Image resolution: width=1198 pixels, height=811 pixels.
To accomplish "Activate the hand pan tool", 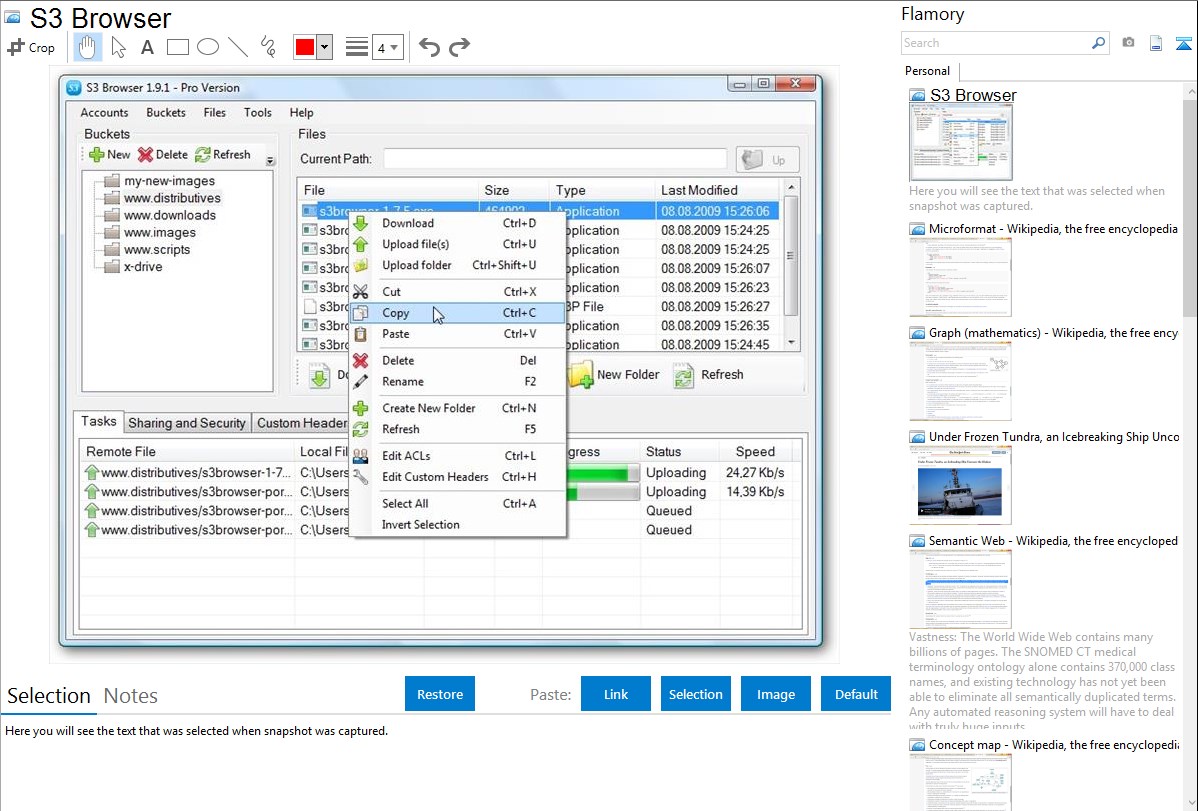I will 88,47.
